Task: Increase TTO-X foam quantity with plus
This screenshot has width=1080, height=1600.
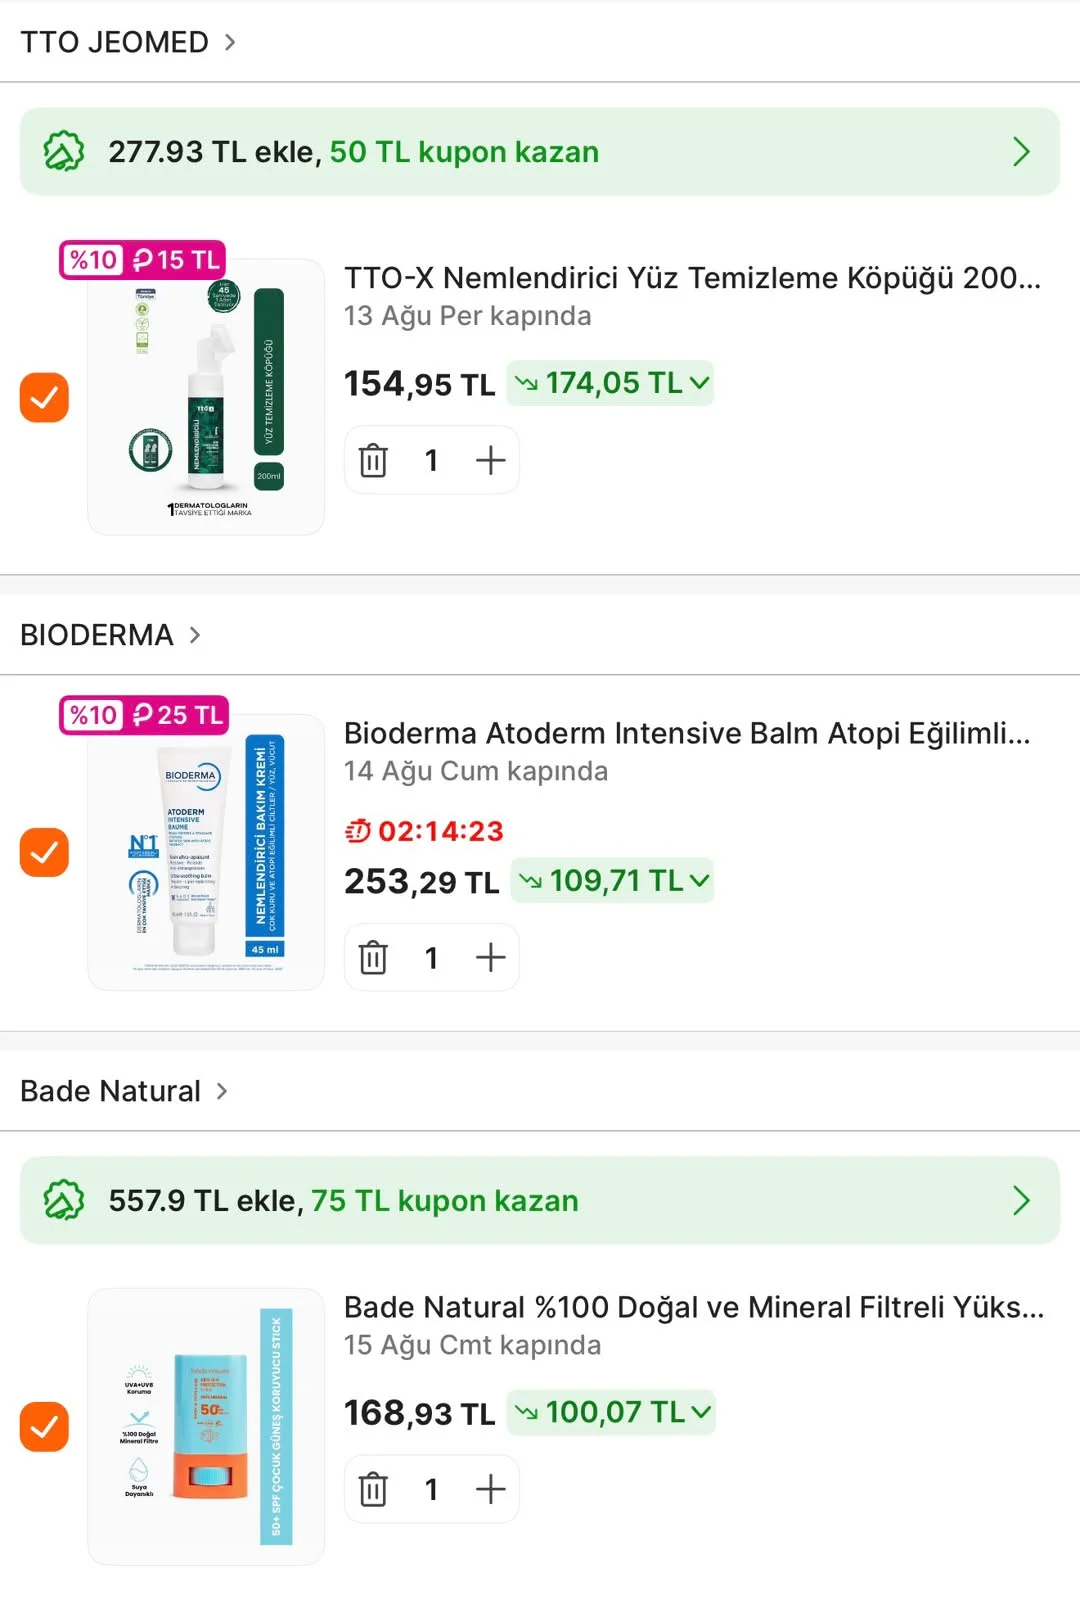Action: 490,460
